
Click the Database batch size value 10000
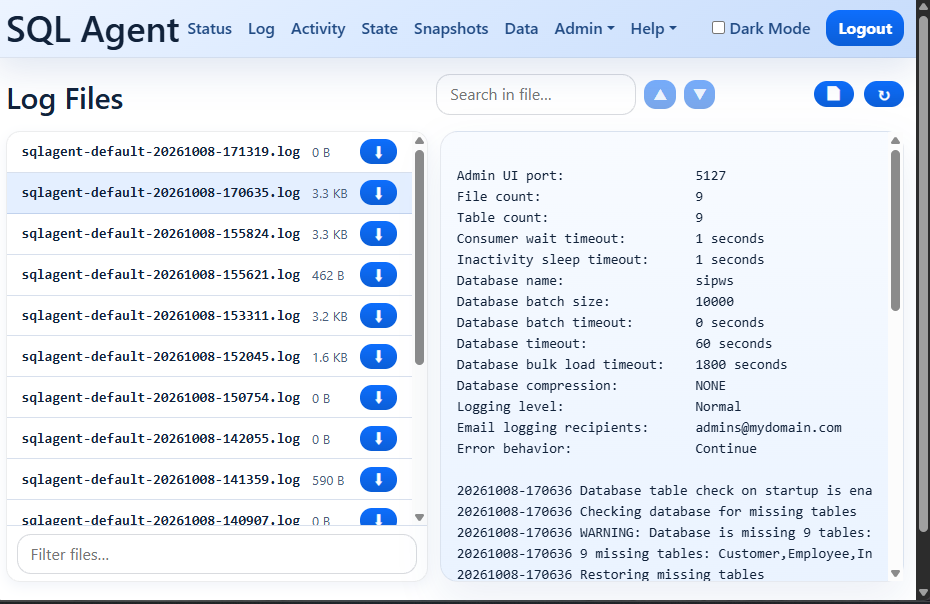coord(715,301)
